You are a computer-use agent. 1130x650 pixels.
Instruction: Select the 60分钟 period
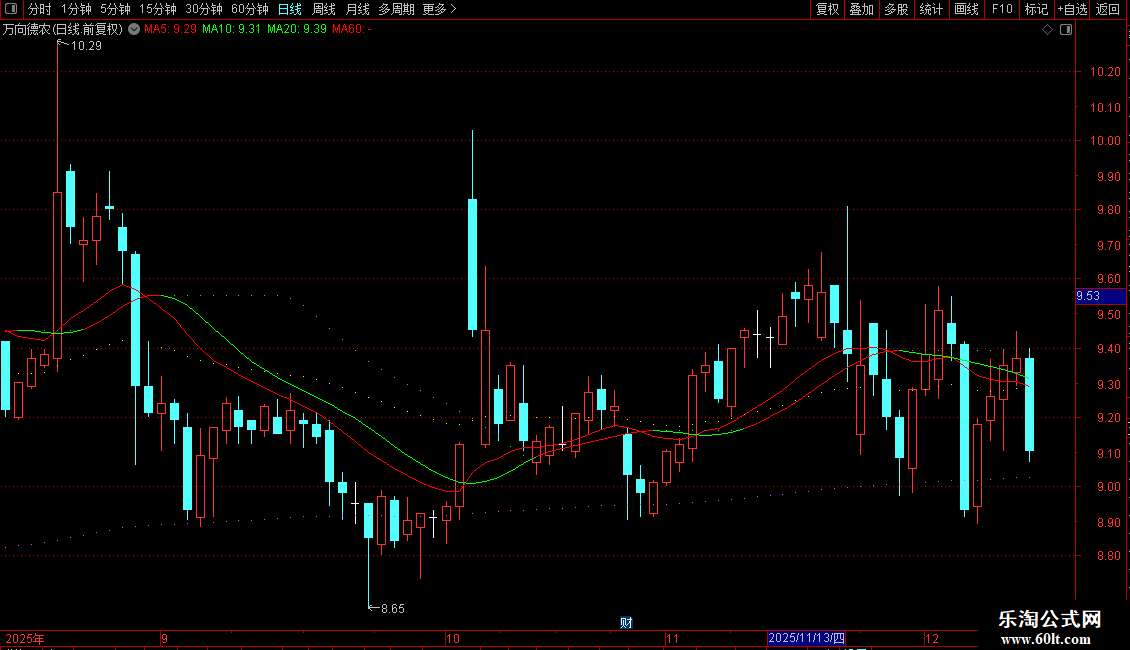pos(250,9)
